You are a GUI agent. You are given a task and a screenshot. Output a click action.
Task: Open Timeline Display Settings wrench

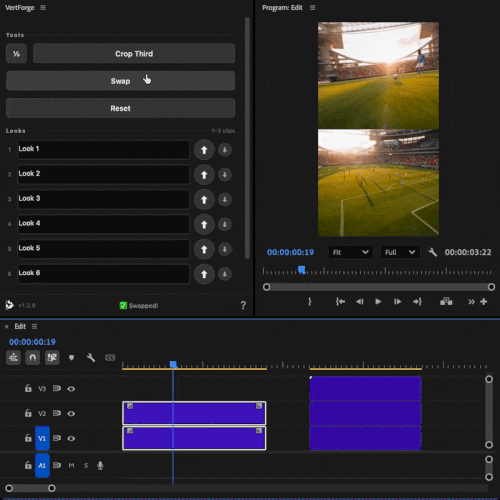91,358
